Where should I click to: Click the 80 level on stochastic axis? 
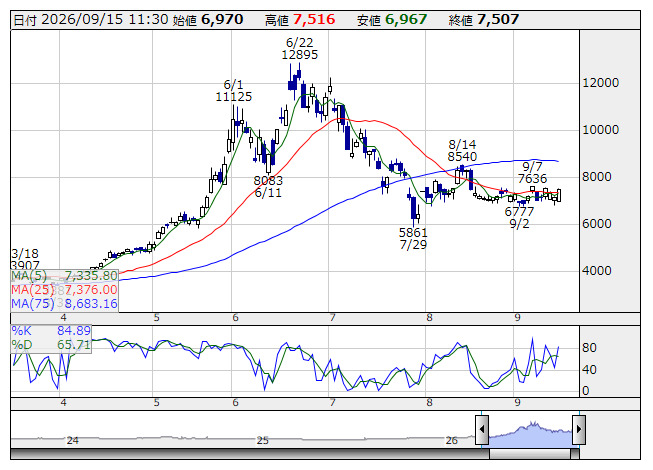[589, 348]
